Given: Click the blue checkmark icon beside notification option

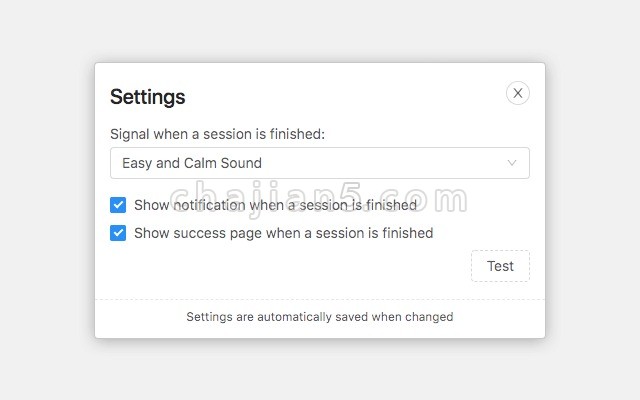Looking at the screenshot, I should tap(118, 205).
